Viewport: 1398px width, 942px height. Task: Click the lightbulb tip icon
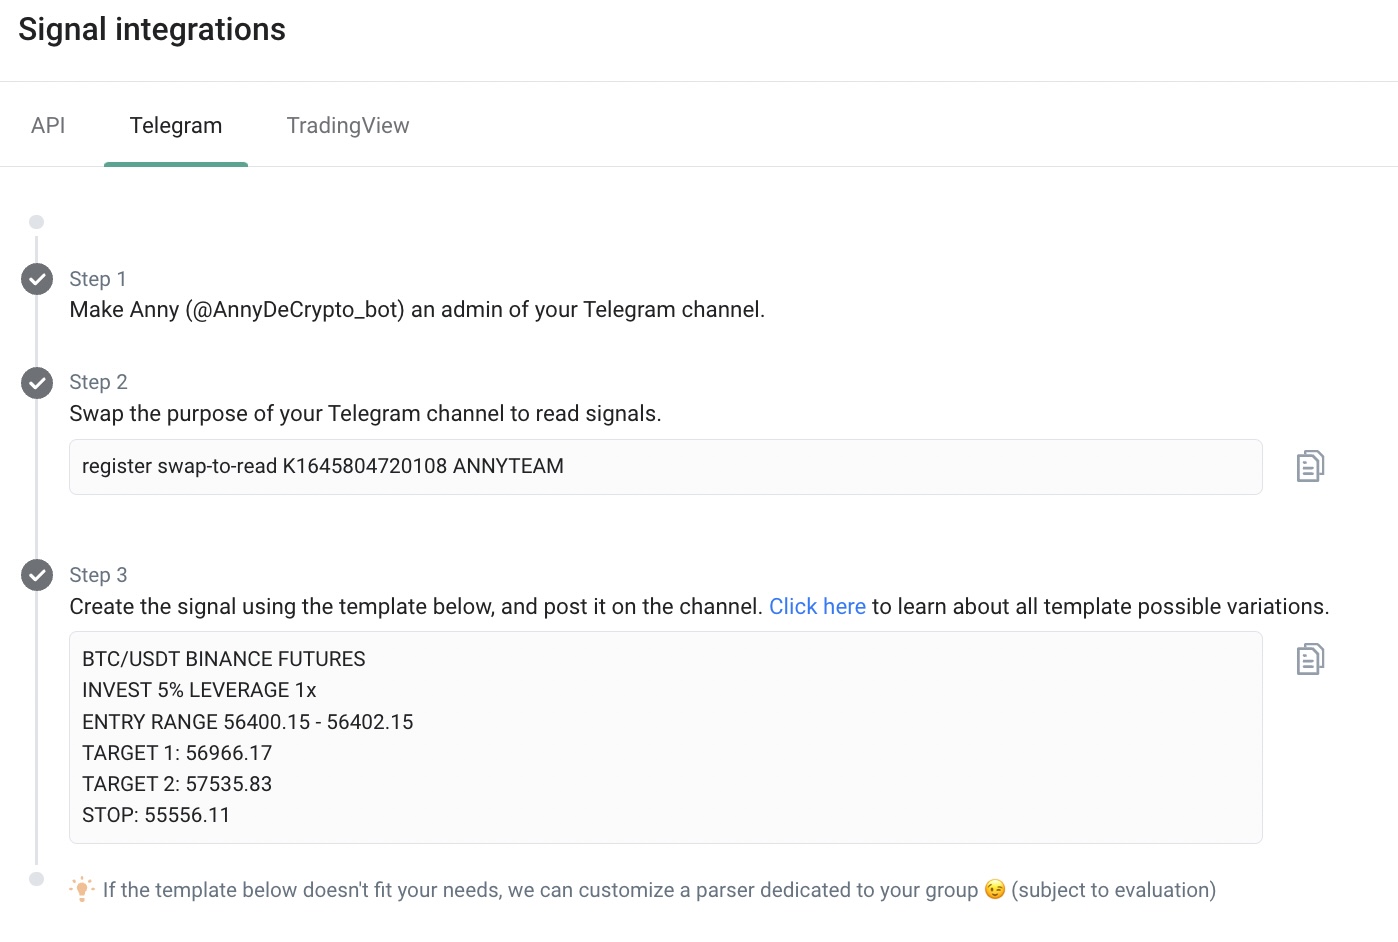click(x=82, y=889)
